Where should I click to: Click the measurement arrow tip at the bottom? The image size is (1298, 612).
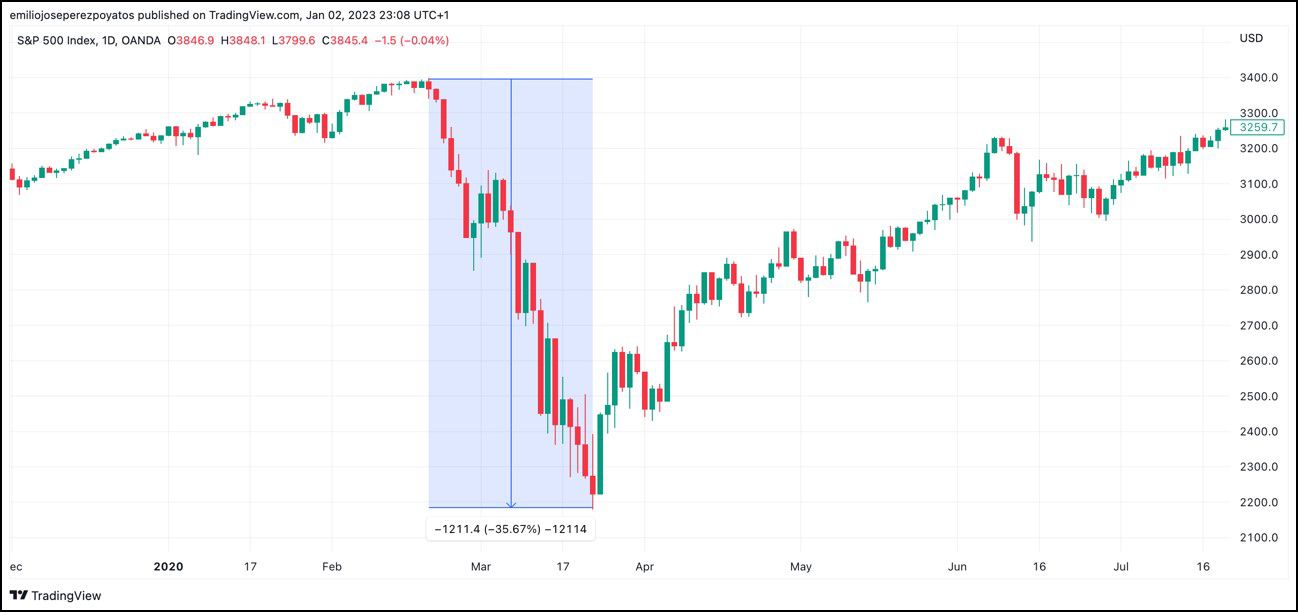coord(511,505)
